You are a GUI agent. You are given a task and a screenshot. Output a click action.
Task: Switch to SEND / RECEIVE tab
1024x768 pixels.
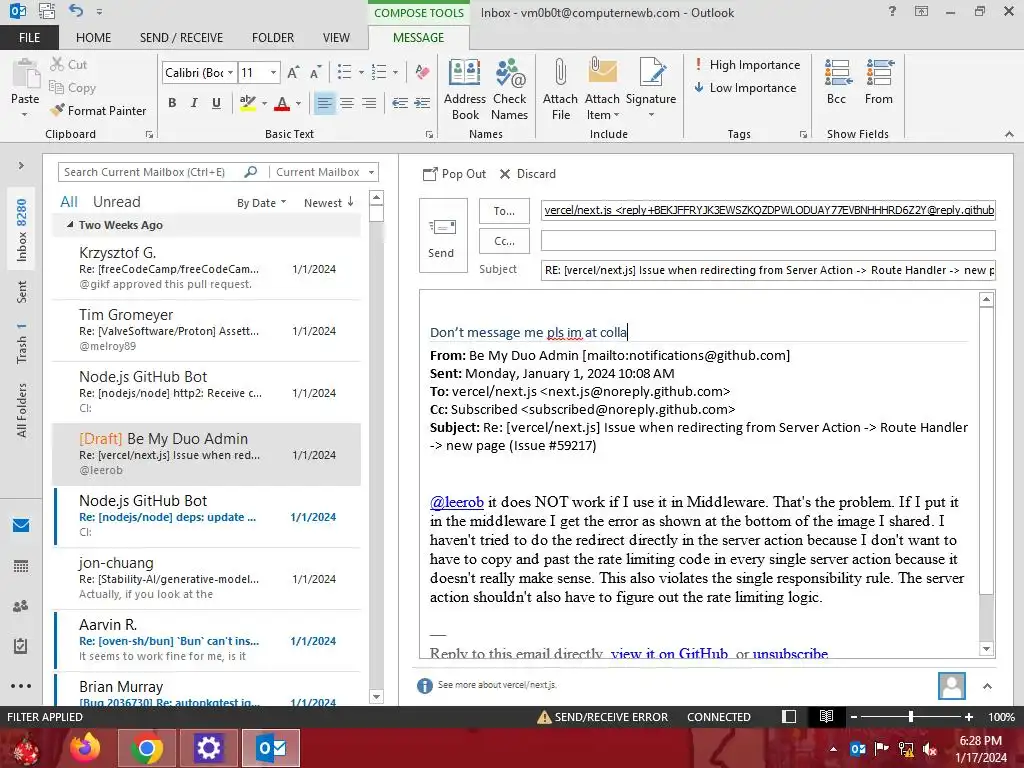(x=181, y=38)
